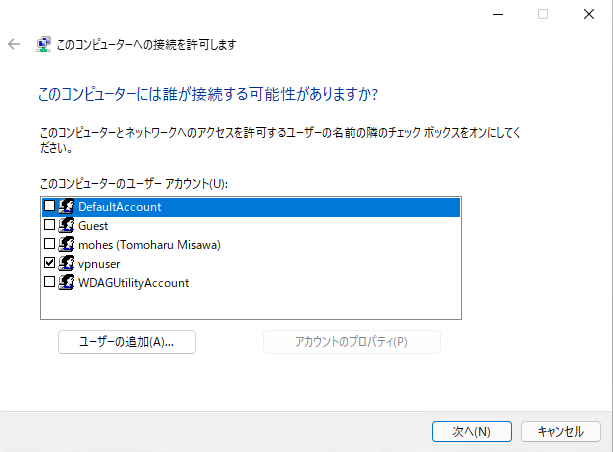The width and height of the screenshot is (613, 452).
Task: Click the network connection wizard title icon
Action: click(x=43, y=45)
